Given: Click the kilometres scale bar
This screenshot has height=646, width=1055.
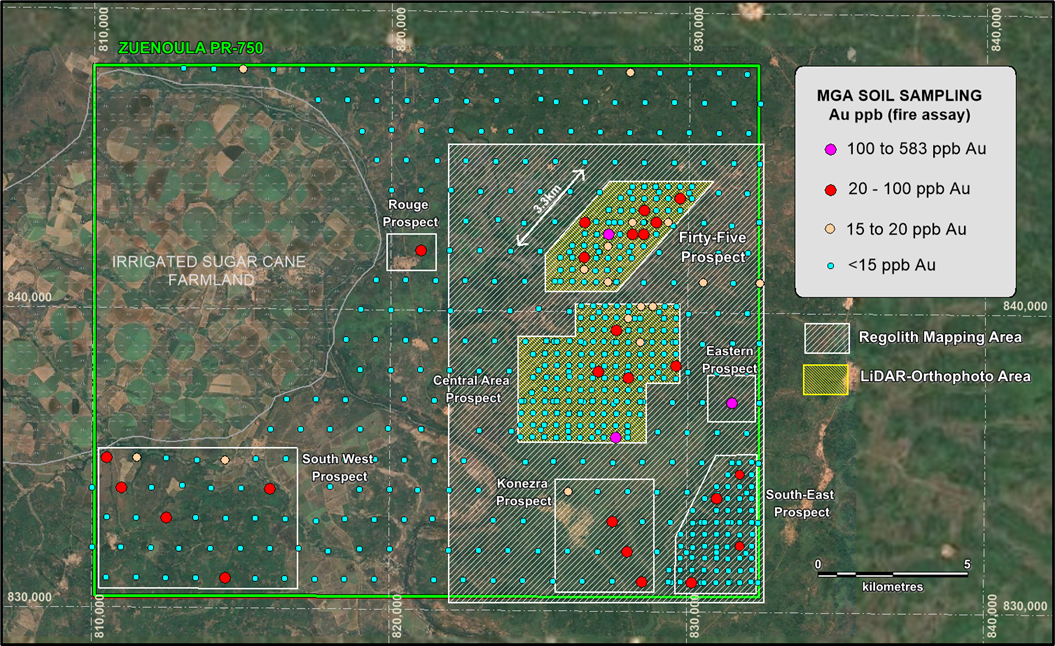Looking at the screenshot, I should pyautogui.click(x=892, y=573).
